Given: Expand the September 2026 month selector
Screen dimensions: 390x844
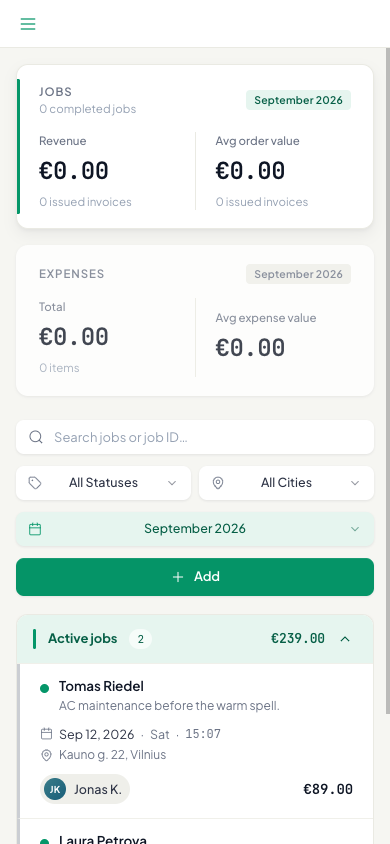Looking at the screenshot, I should [x=195, y=529].
